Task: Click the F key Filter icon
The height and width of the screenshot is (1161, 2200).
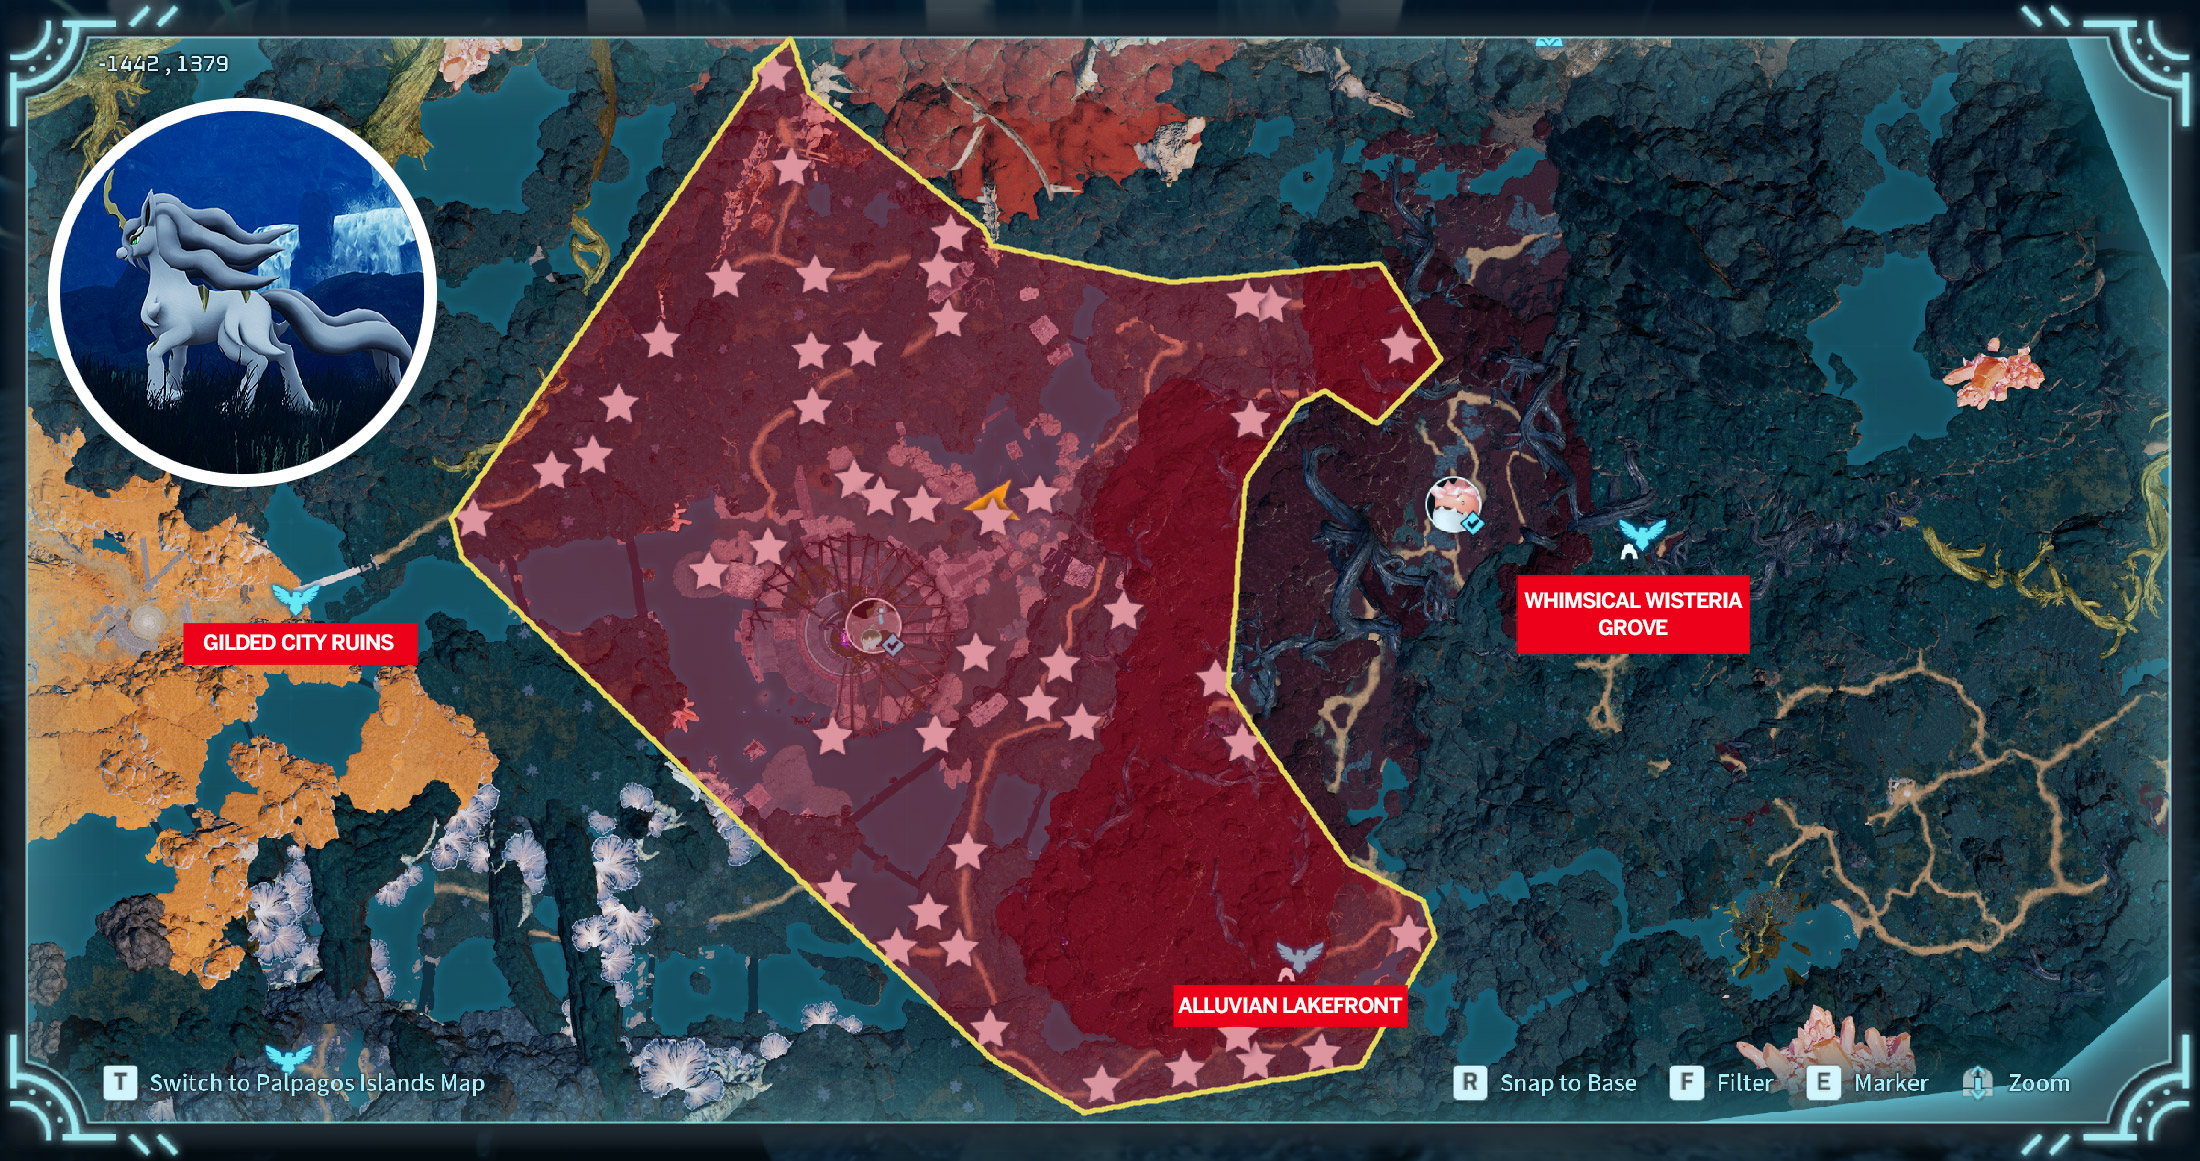Action: coord(1686,1082)
